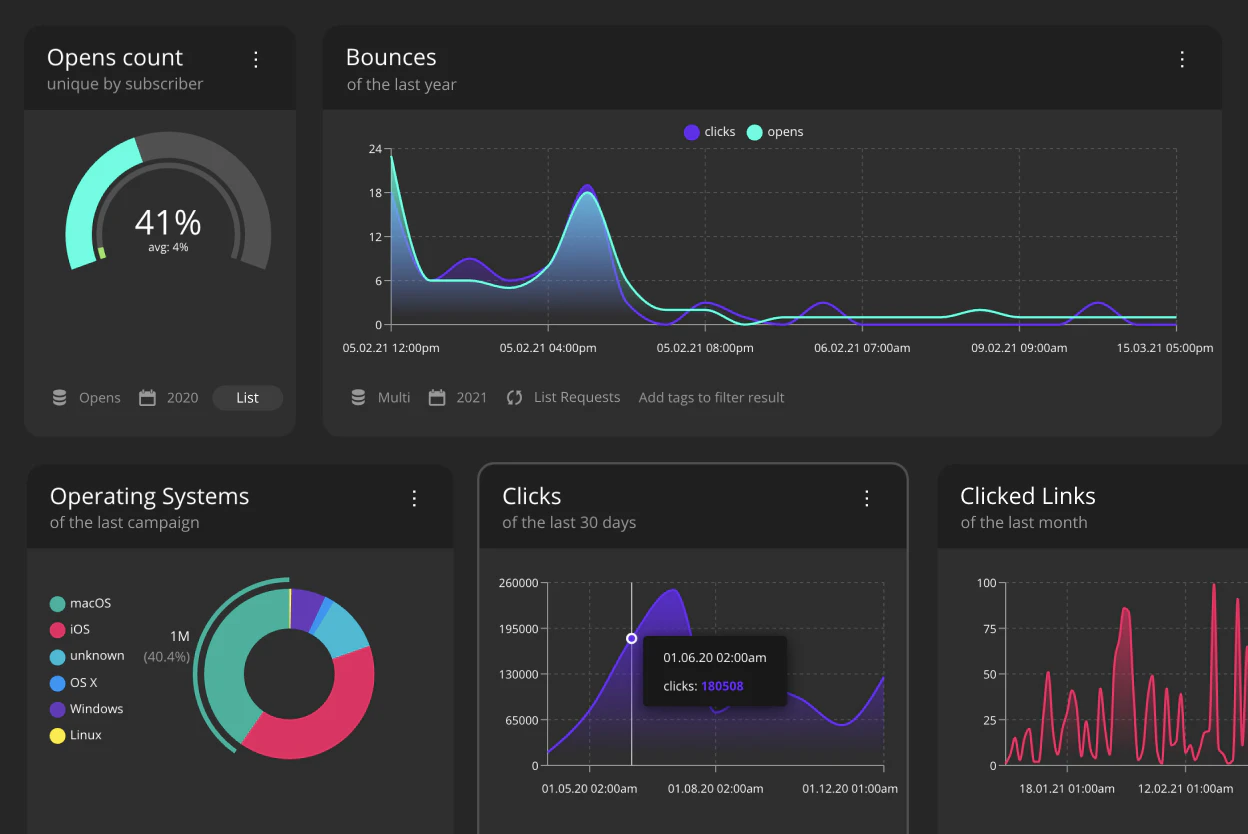Select the pink iOS color swatch
Image resolution: width=1248 pixels, height=834 pixels.
tap(58, 630)
